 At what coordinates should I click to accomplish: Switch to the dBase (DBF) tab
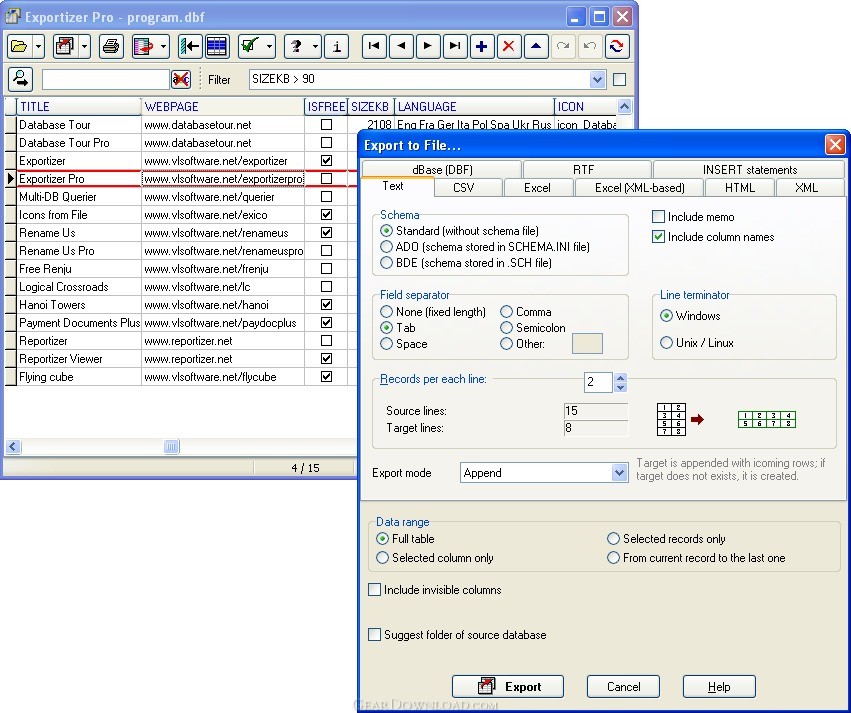(442, 169)
